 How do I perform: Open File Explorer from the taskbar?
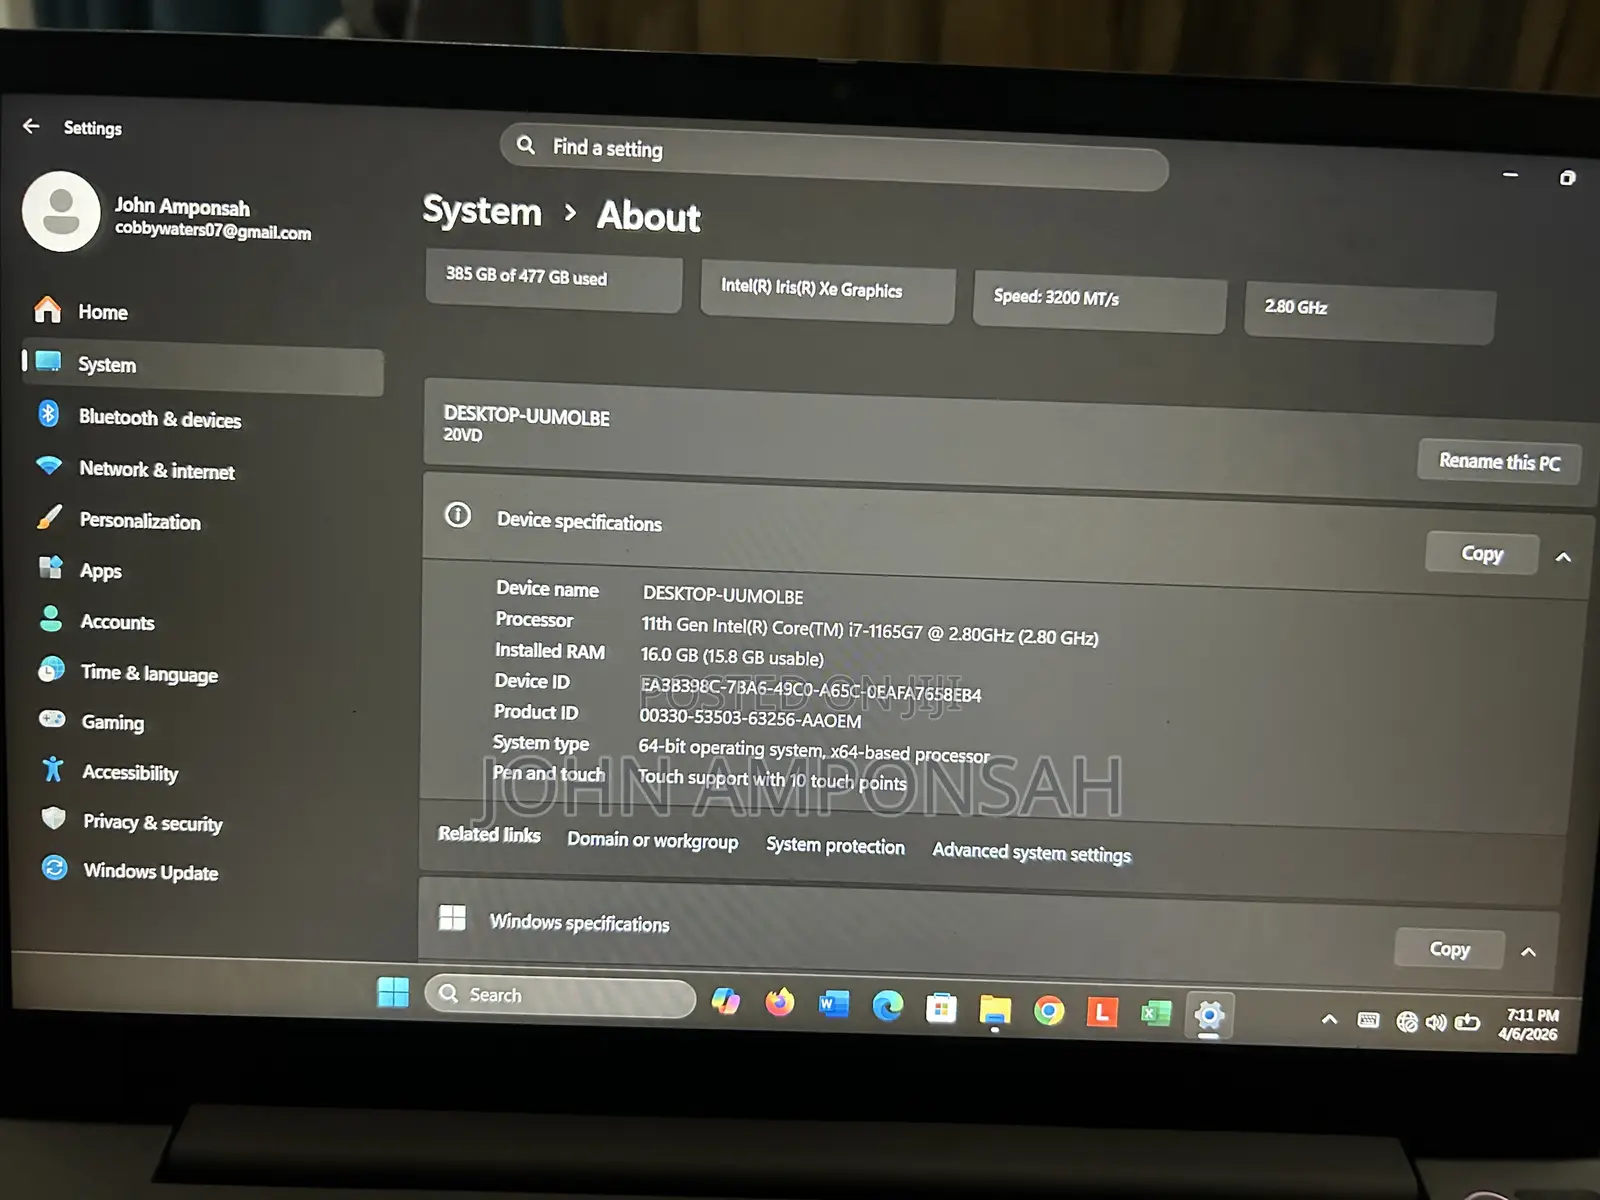[995, 1010]
